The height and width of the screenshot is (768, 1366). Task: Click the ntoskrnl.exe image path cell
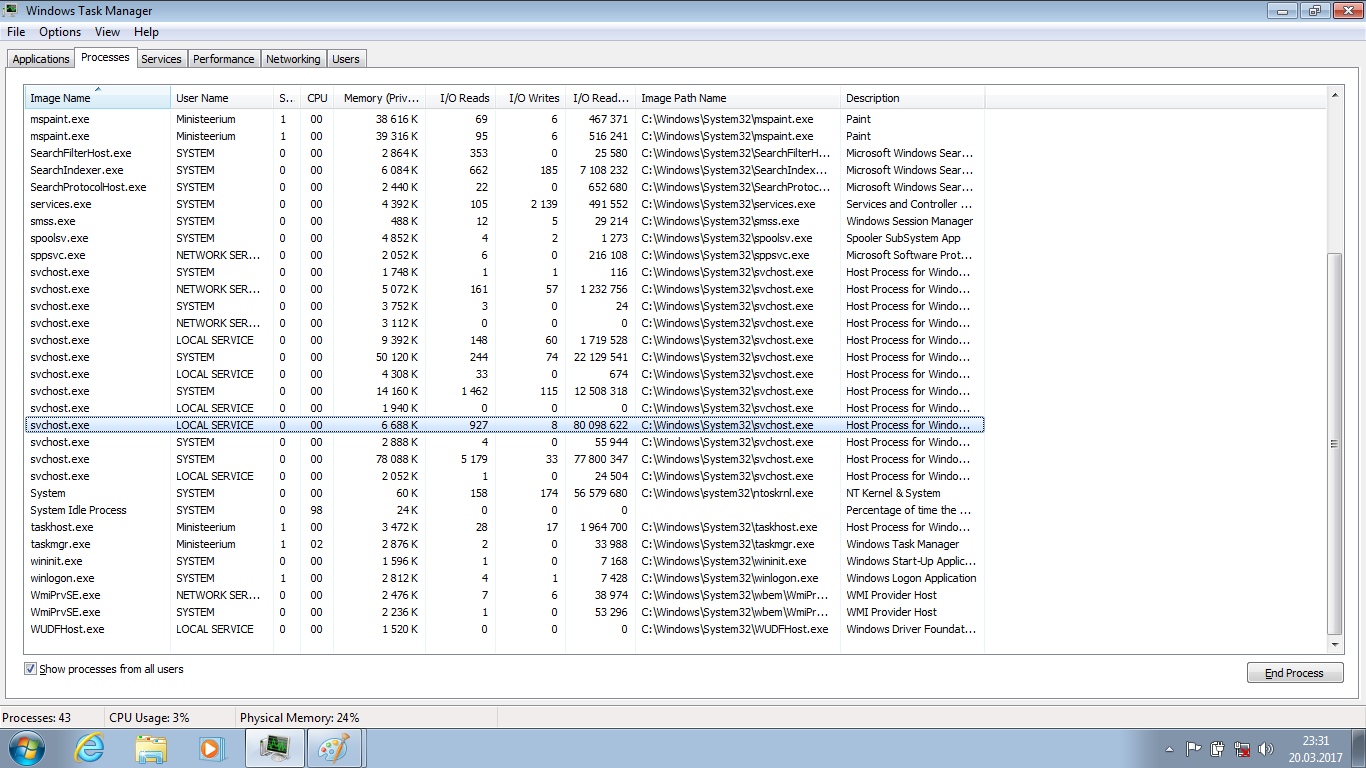[727, 493]
